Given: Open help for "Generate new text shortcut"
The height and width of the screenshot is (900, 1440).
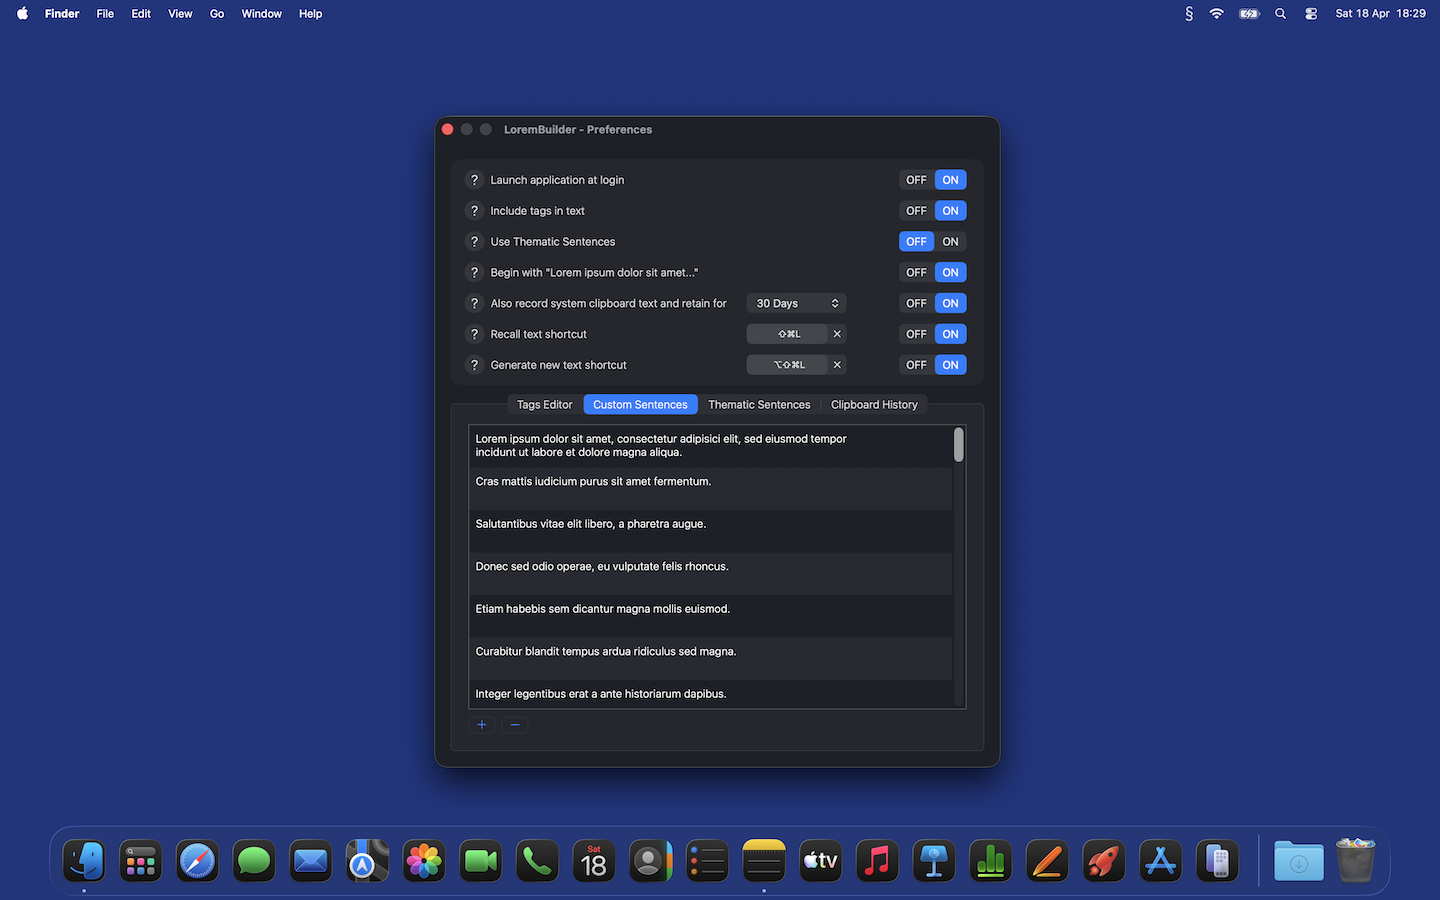Looking at the screenshot, I should click(474, 364).
